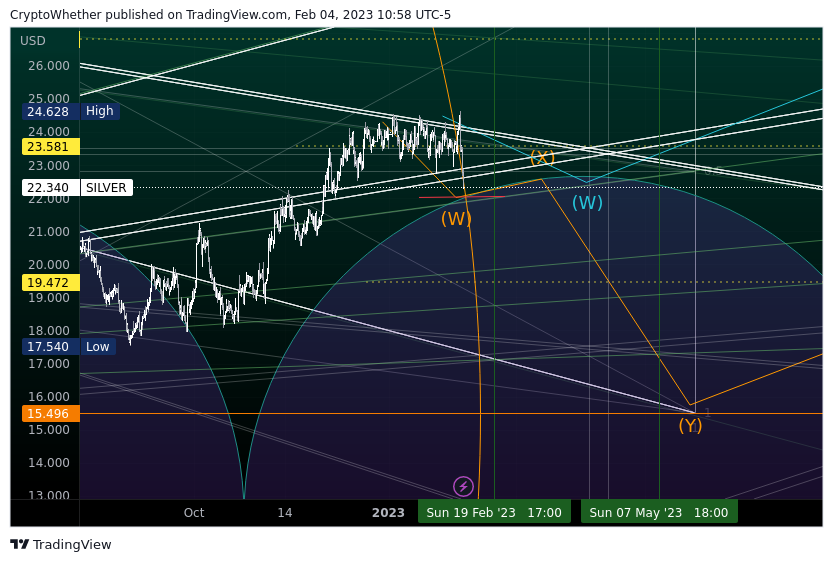Click the 26.000 price axis tick

pyautogui.click(x=49, y=66)
